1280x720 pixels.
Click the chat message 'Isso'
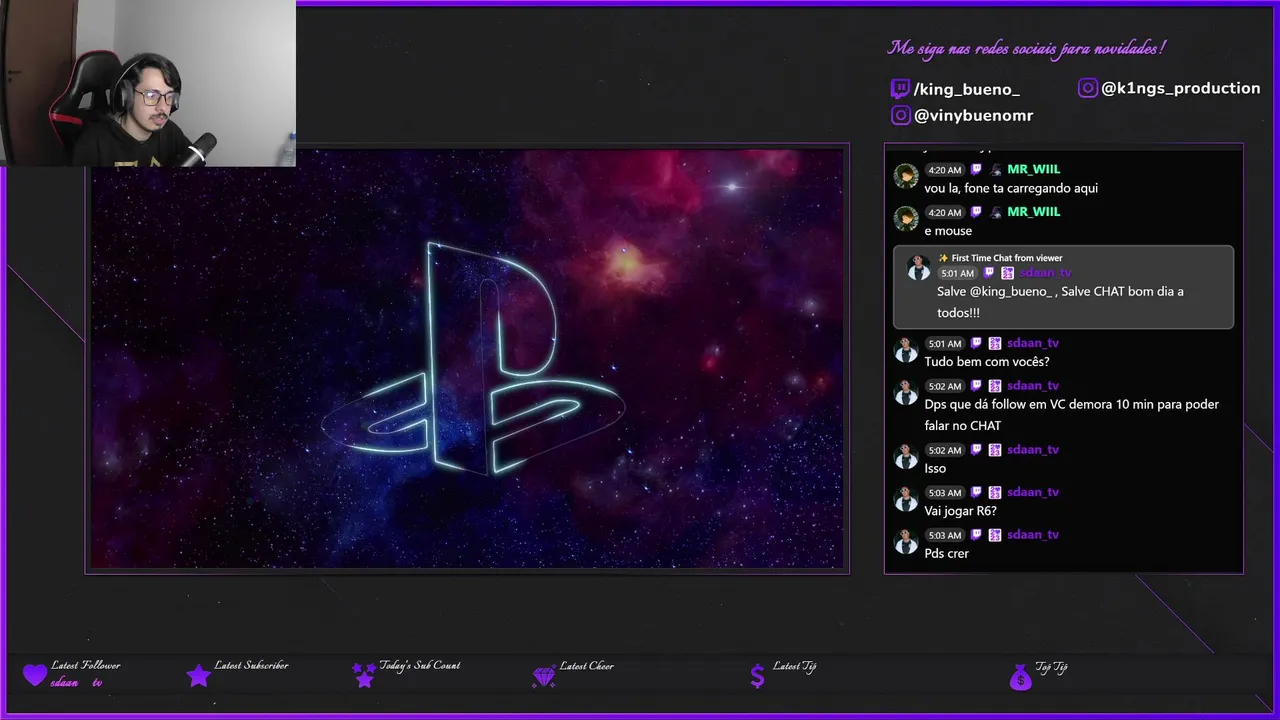935,468
